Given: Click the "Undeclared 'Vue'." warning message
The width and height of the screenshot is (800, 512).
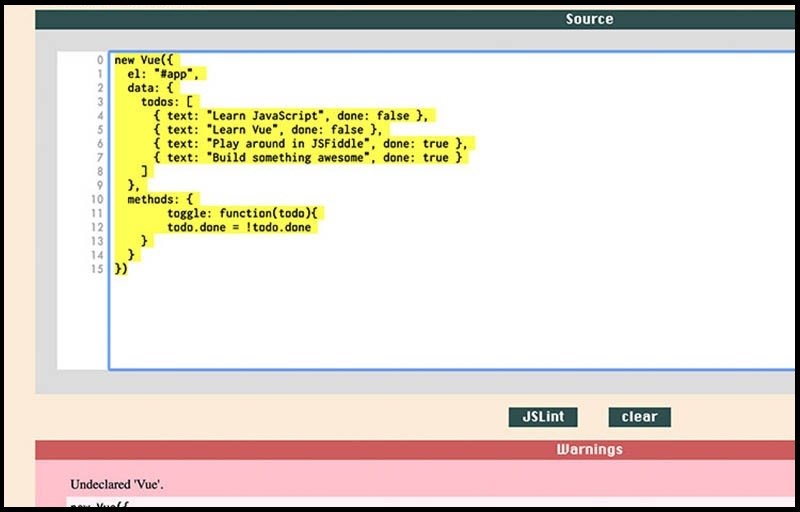Looking at the screenshot, I should (117, 484).
